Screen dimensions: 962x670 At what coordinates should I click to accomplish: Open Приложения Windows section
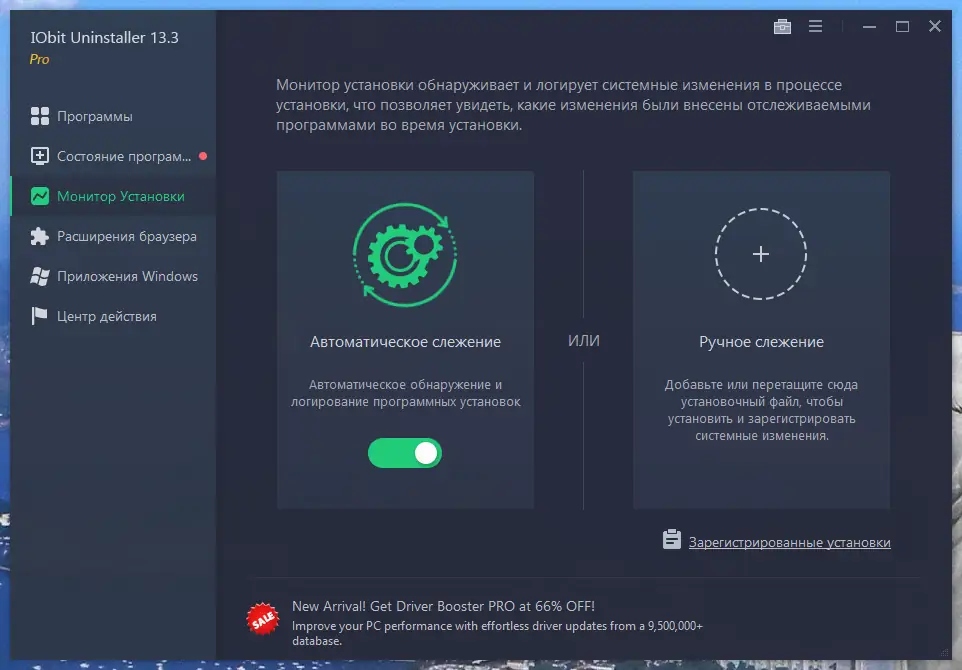point(114,276)
